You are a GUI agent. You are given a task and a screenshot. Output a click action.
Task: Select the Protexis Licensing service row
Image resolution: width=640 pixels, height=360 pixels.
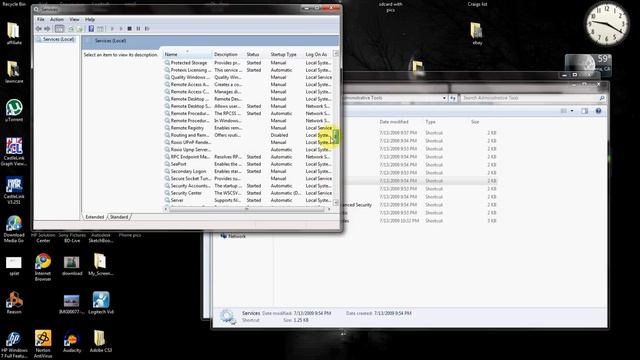point(248,70)
